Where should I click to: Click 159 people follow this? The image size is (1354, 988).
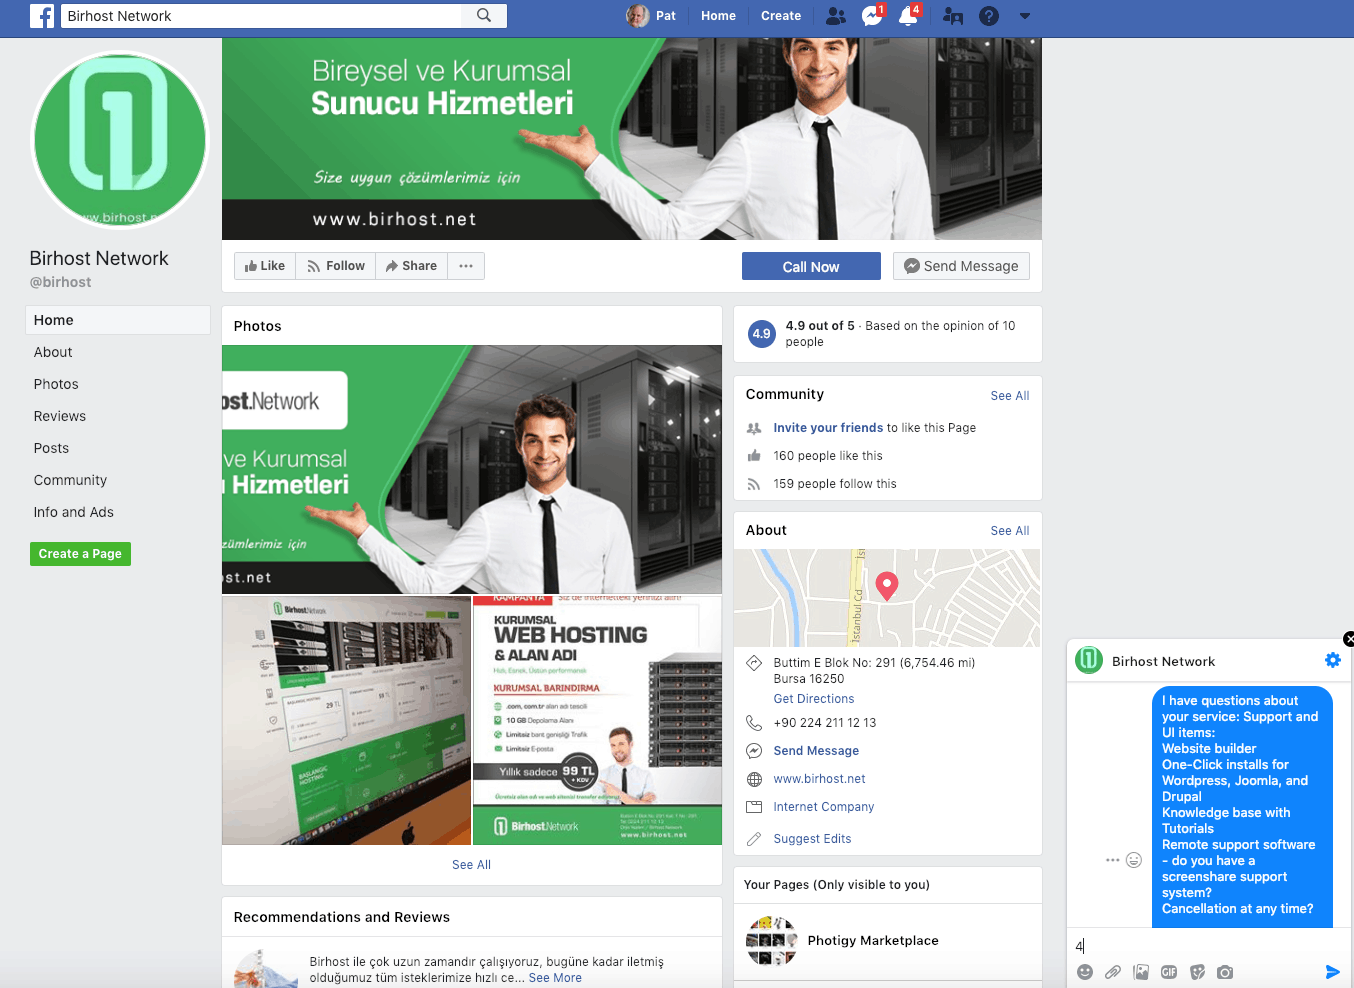tap(835, 484)
